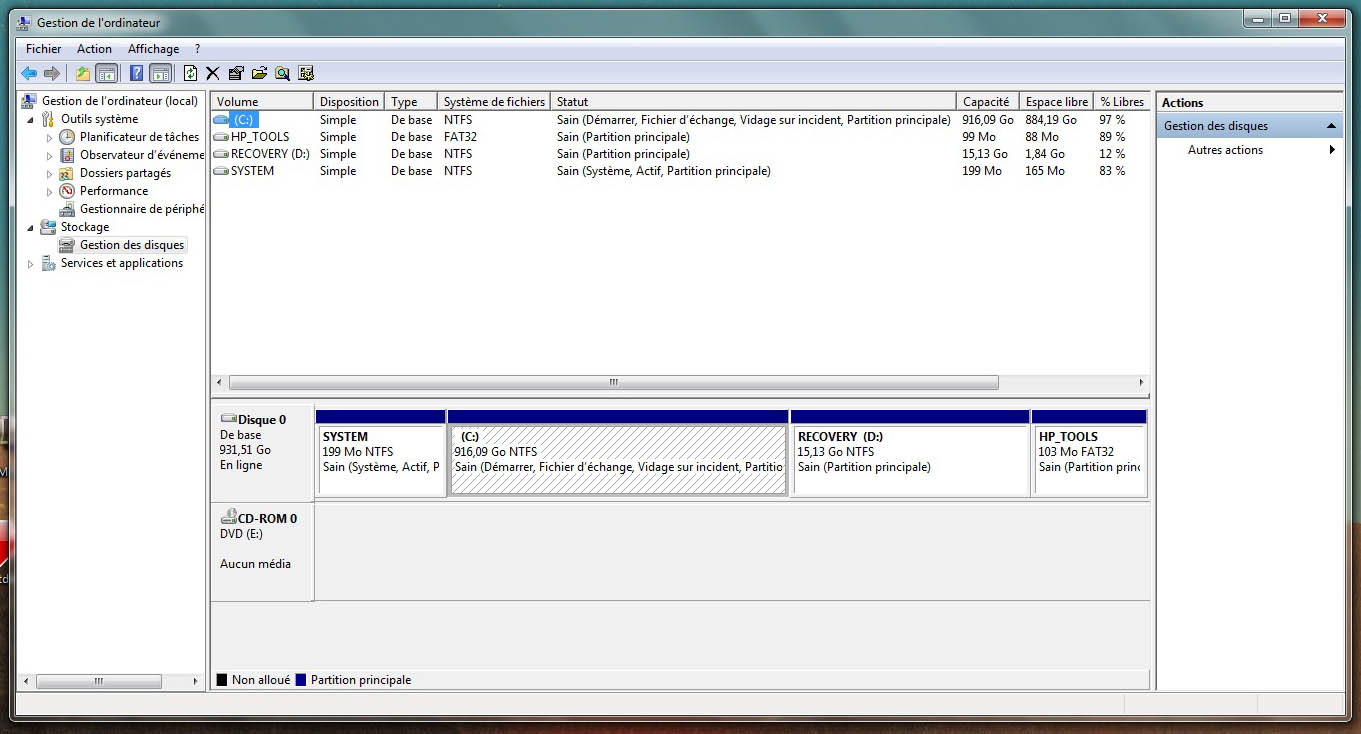The image size is (1361, 734).
Task: Select Performance node in tree
Action: tap(114, 191)
